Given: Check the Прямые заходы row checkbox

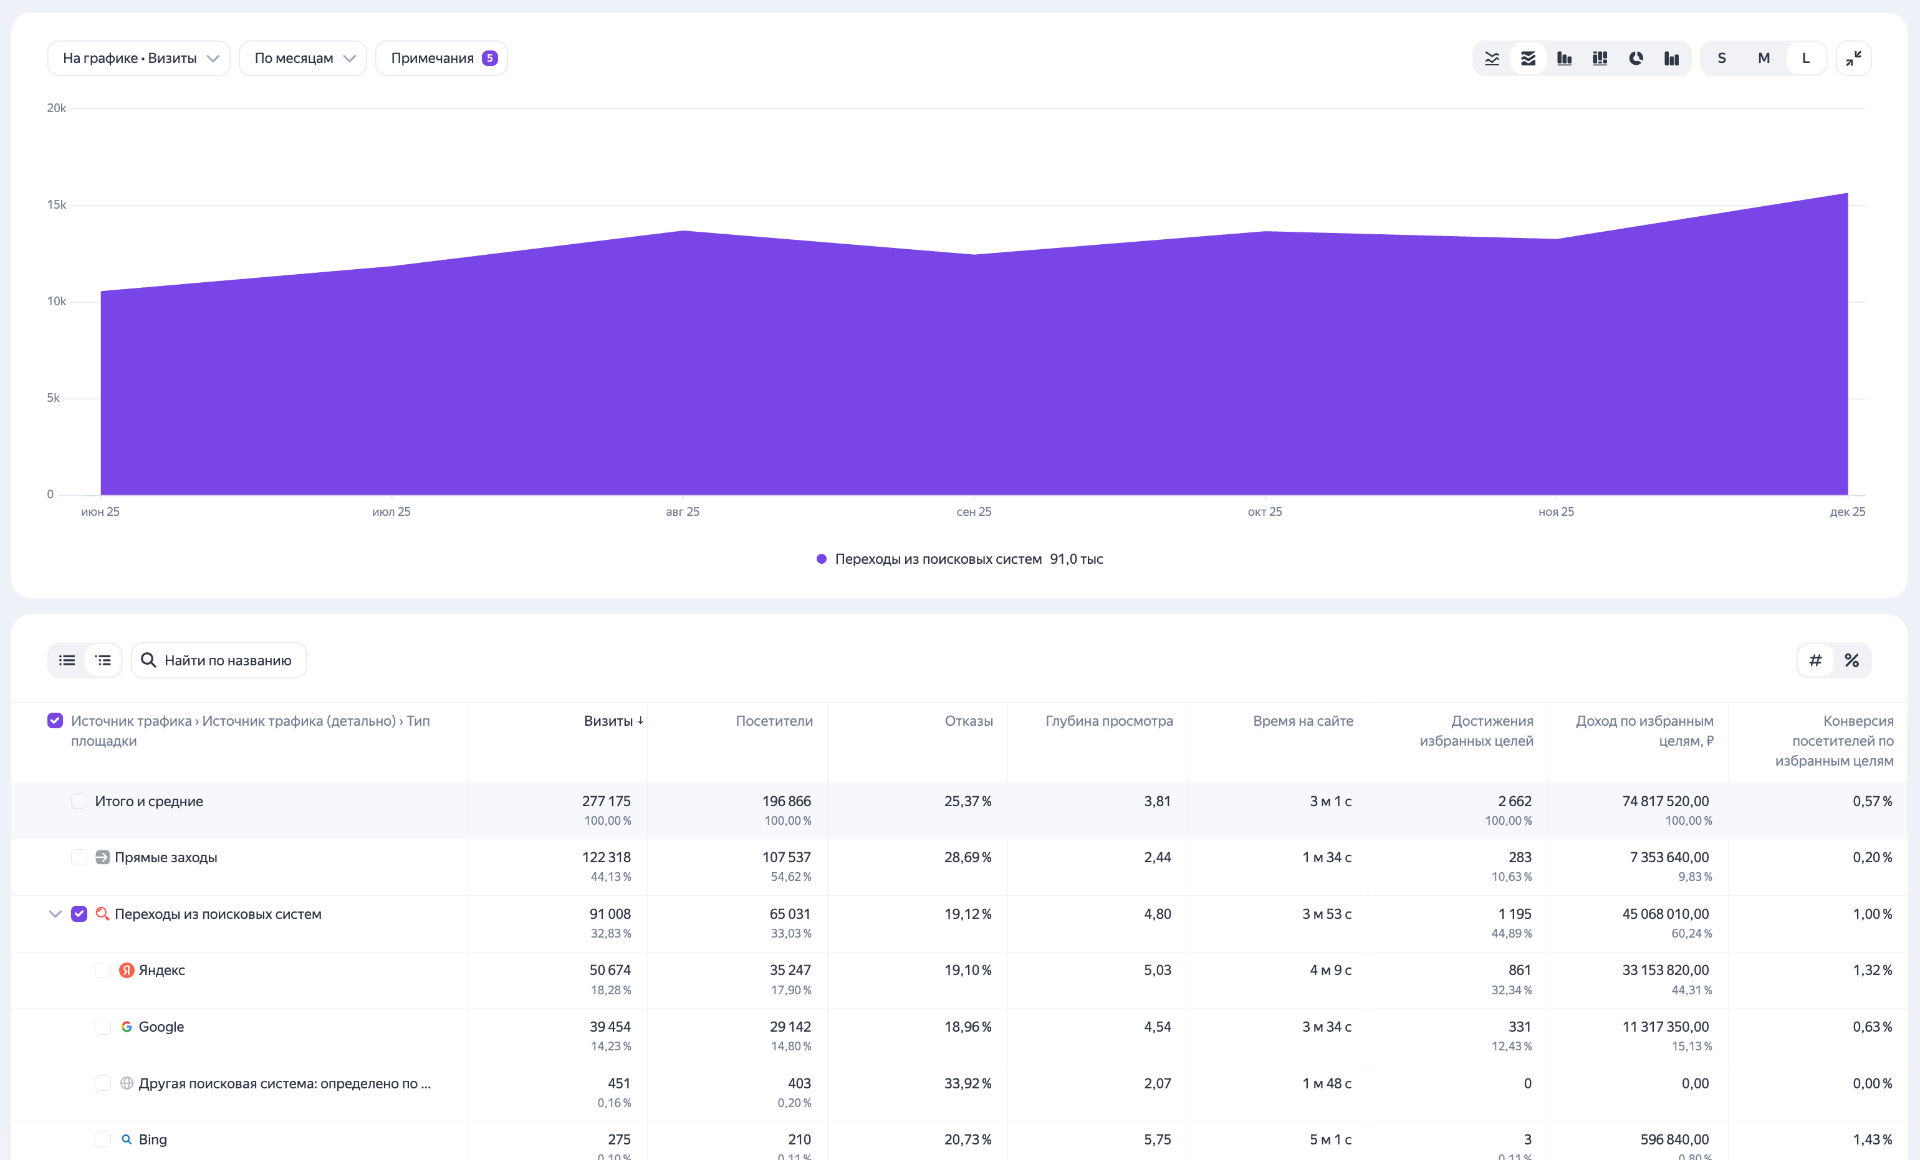Looking at the screenshot, I should 79,857.
